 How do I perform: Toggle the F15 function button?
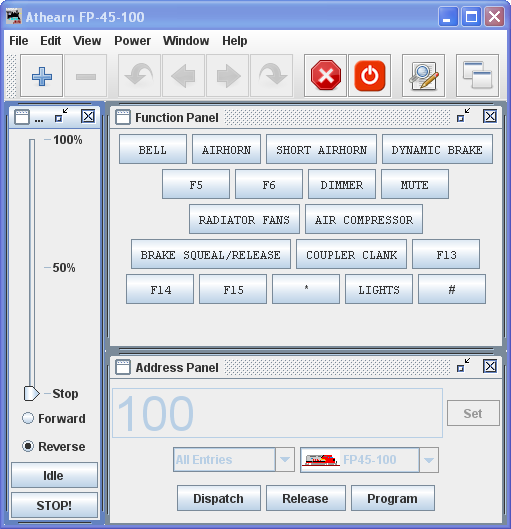233,289
